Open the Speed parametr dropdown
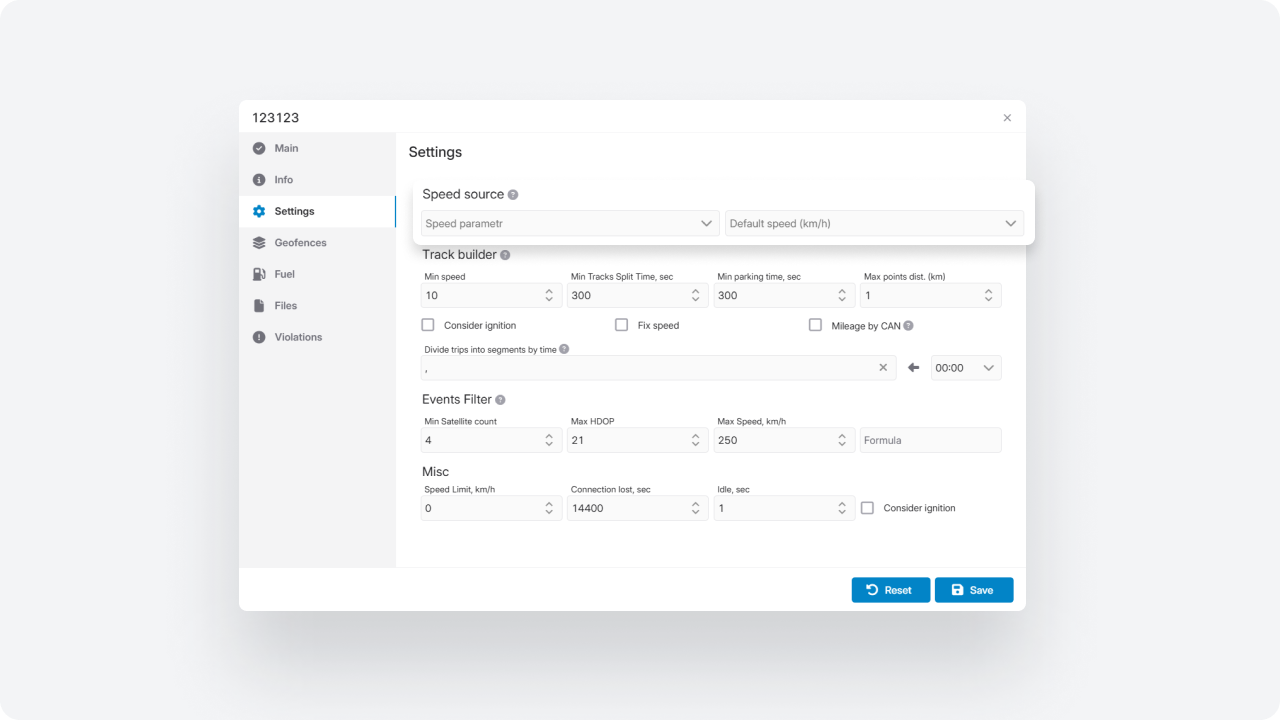The height and width of the screenshot is (720, 1280). click(x=569, y=224)
